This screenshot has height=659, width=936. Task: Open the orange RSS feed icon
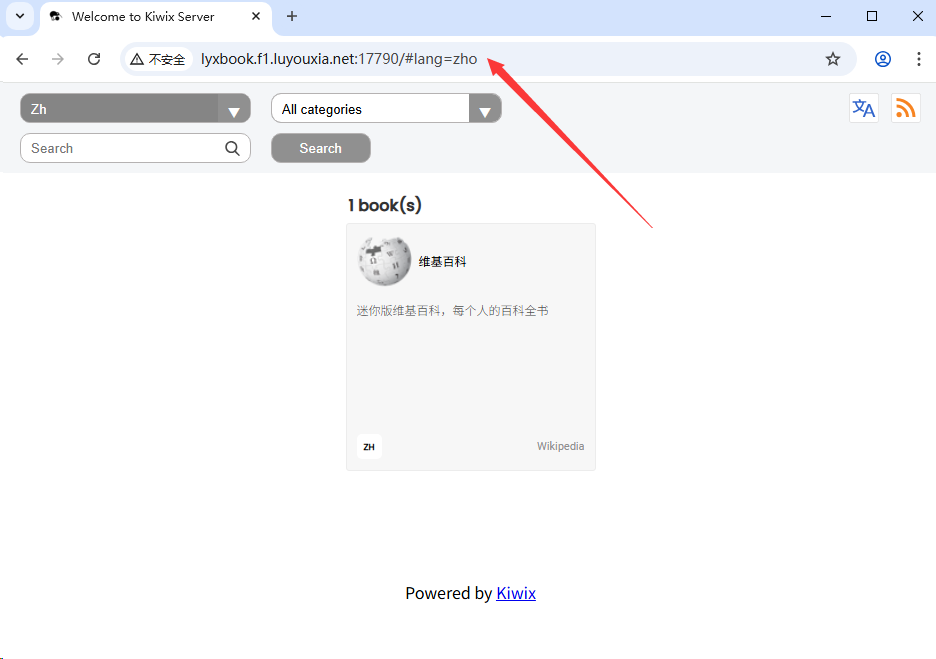(906, 108)
